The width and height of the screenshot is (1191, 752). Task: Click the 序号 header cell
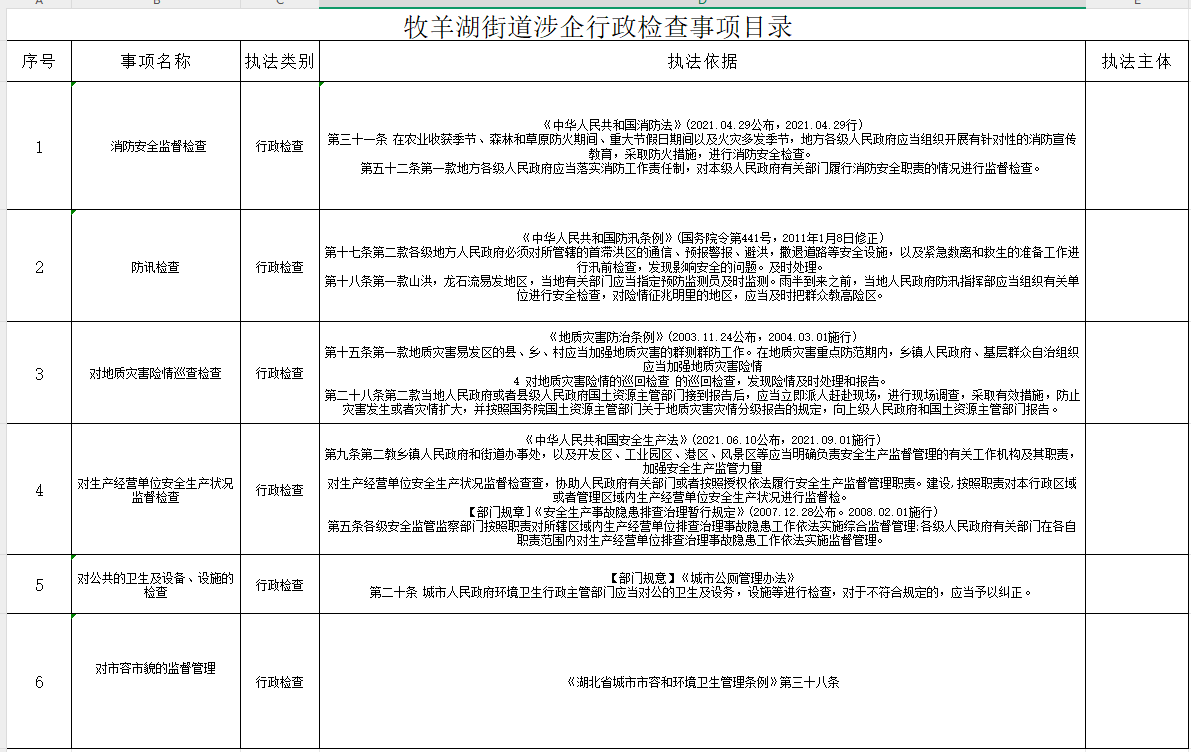pyautogui.click(x=39, y=61)
